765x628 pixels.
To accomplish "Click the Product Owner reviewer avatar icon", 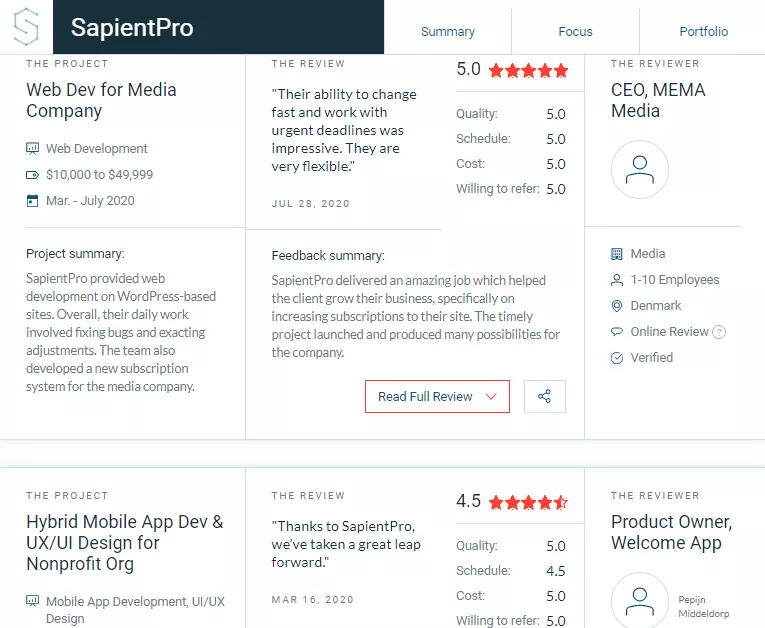I will (640, 600).
